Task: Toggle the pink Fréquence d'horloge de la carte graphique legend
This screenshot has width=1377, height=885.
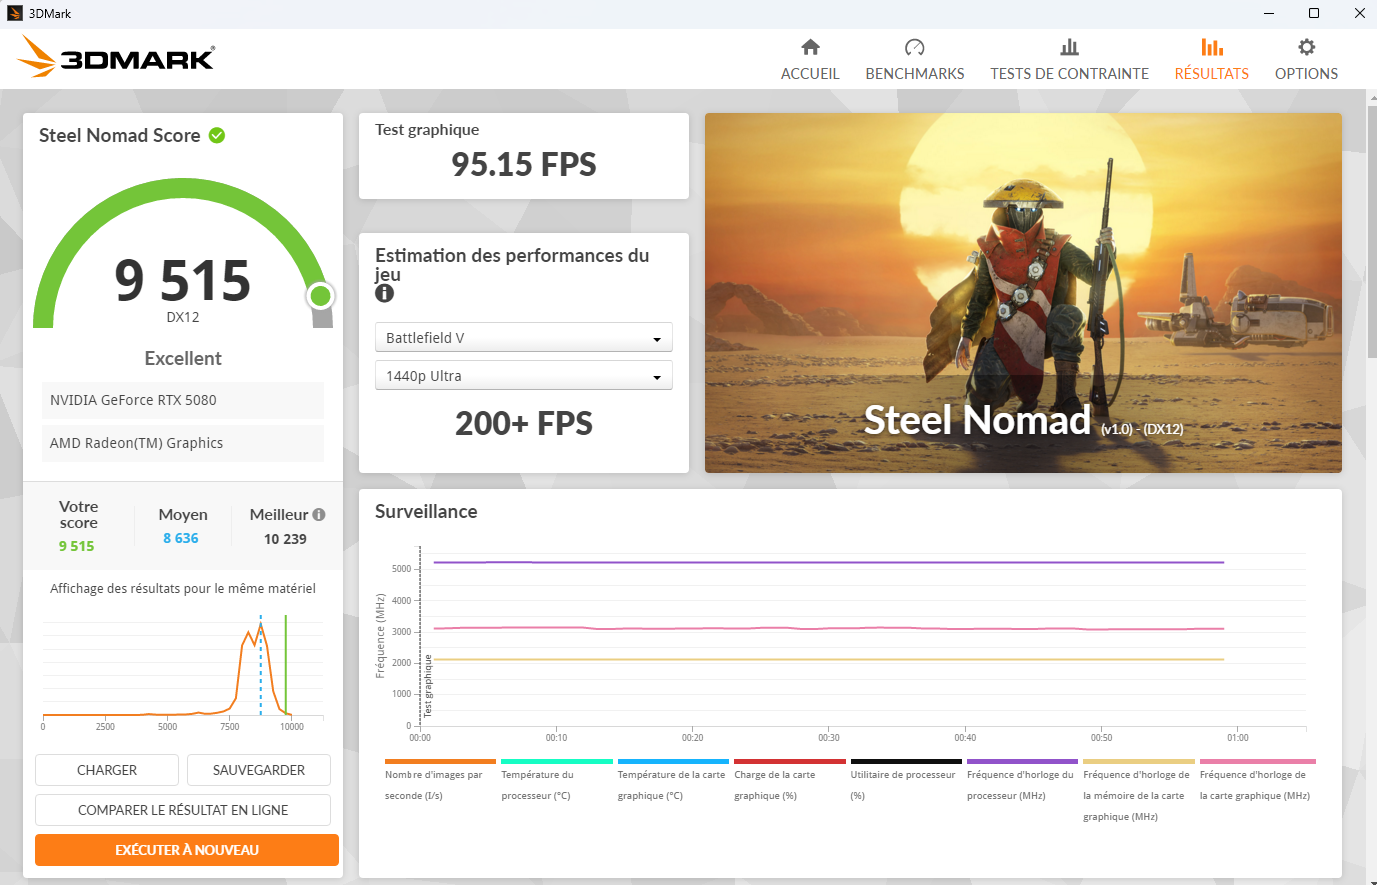Action: pyautogui.click(x=1257, y=779)
